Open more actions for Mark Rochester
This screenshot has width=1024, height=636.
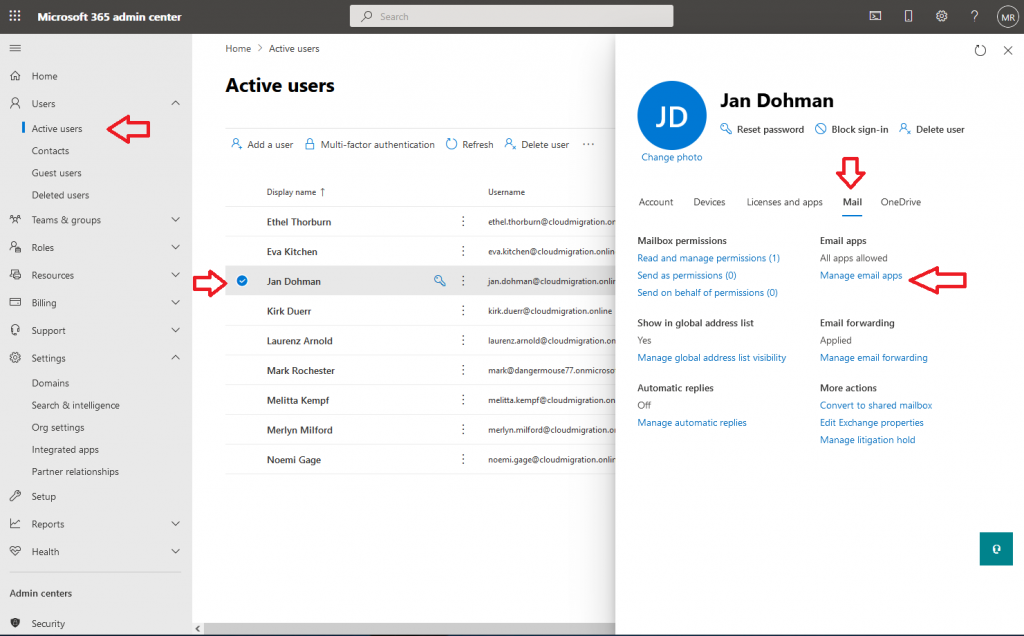pyautogui.click(x=463, y=370)
